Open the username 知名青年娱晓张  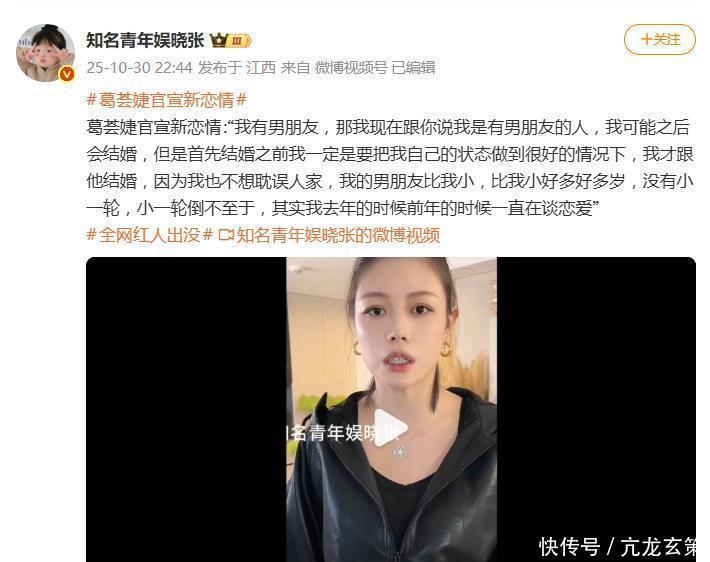click(145, 41)
